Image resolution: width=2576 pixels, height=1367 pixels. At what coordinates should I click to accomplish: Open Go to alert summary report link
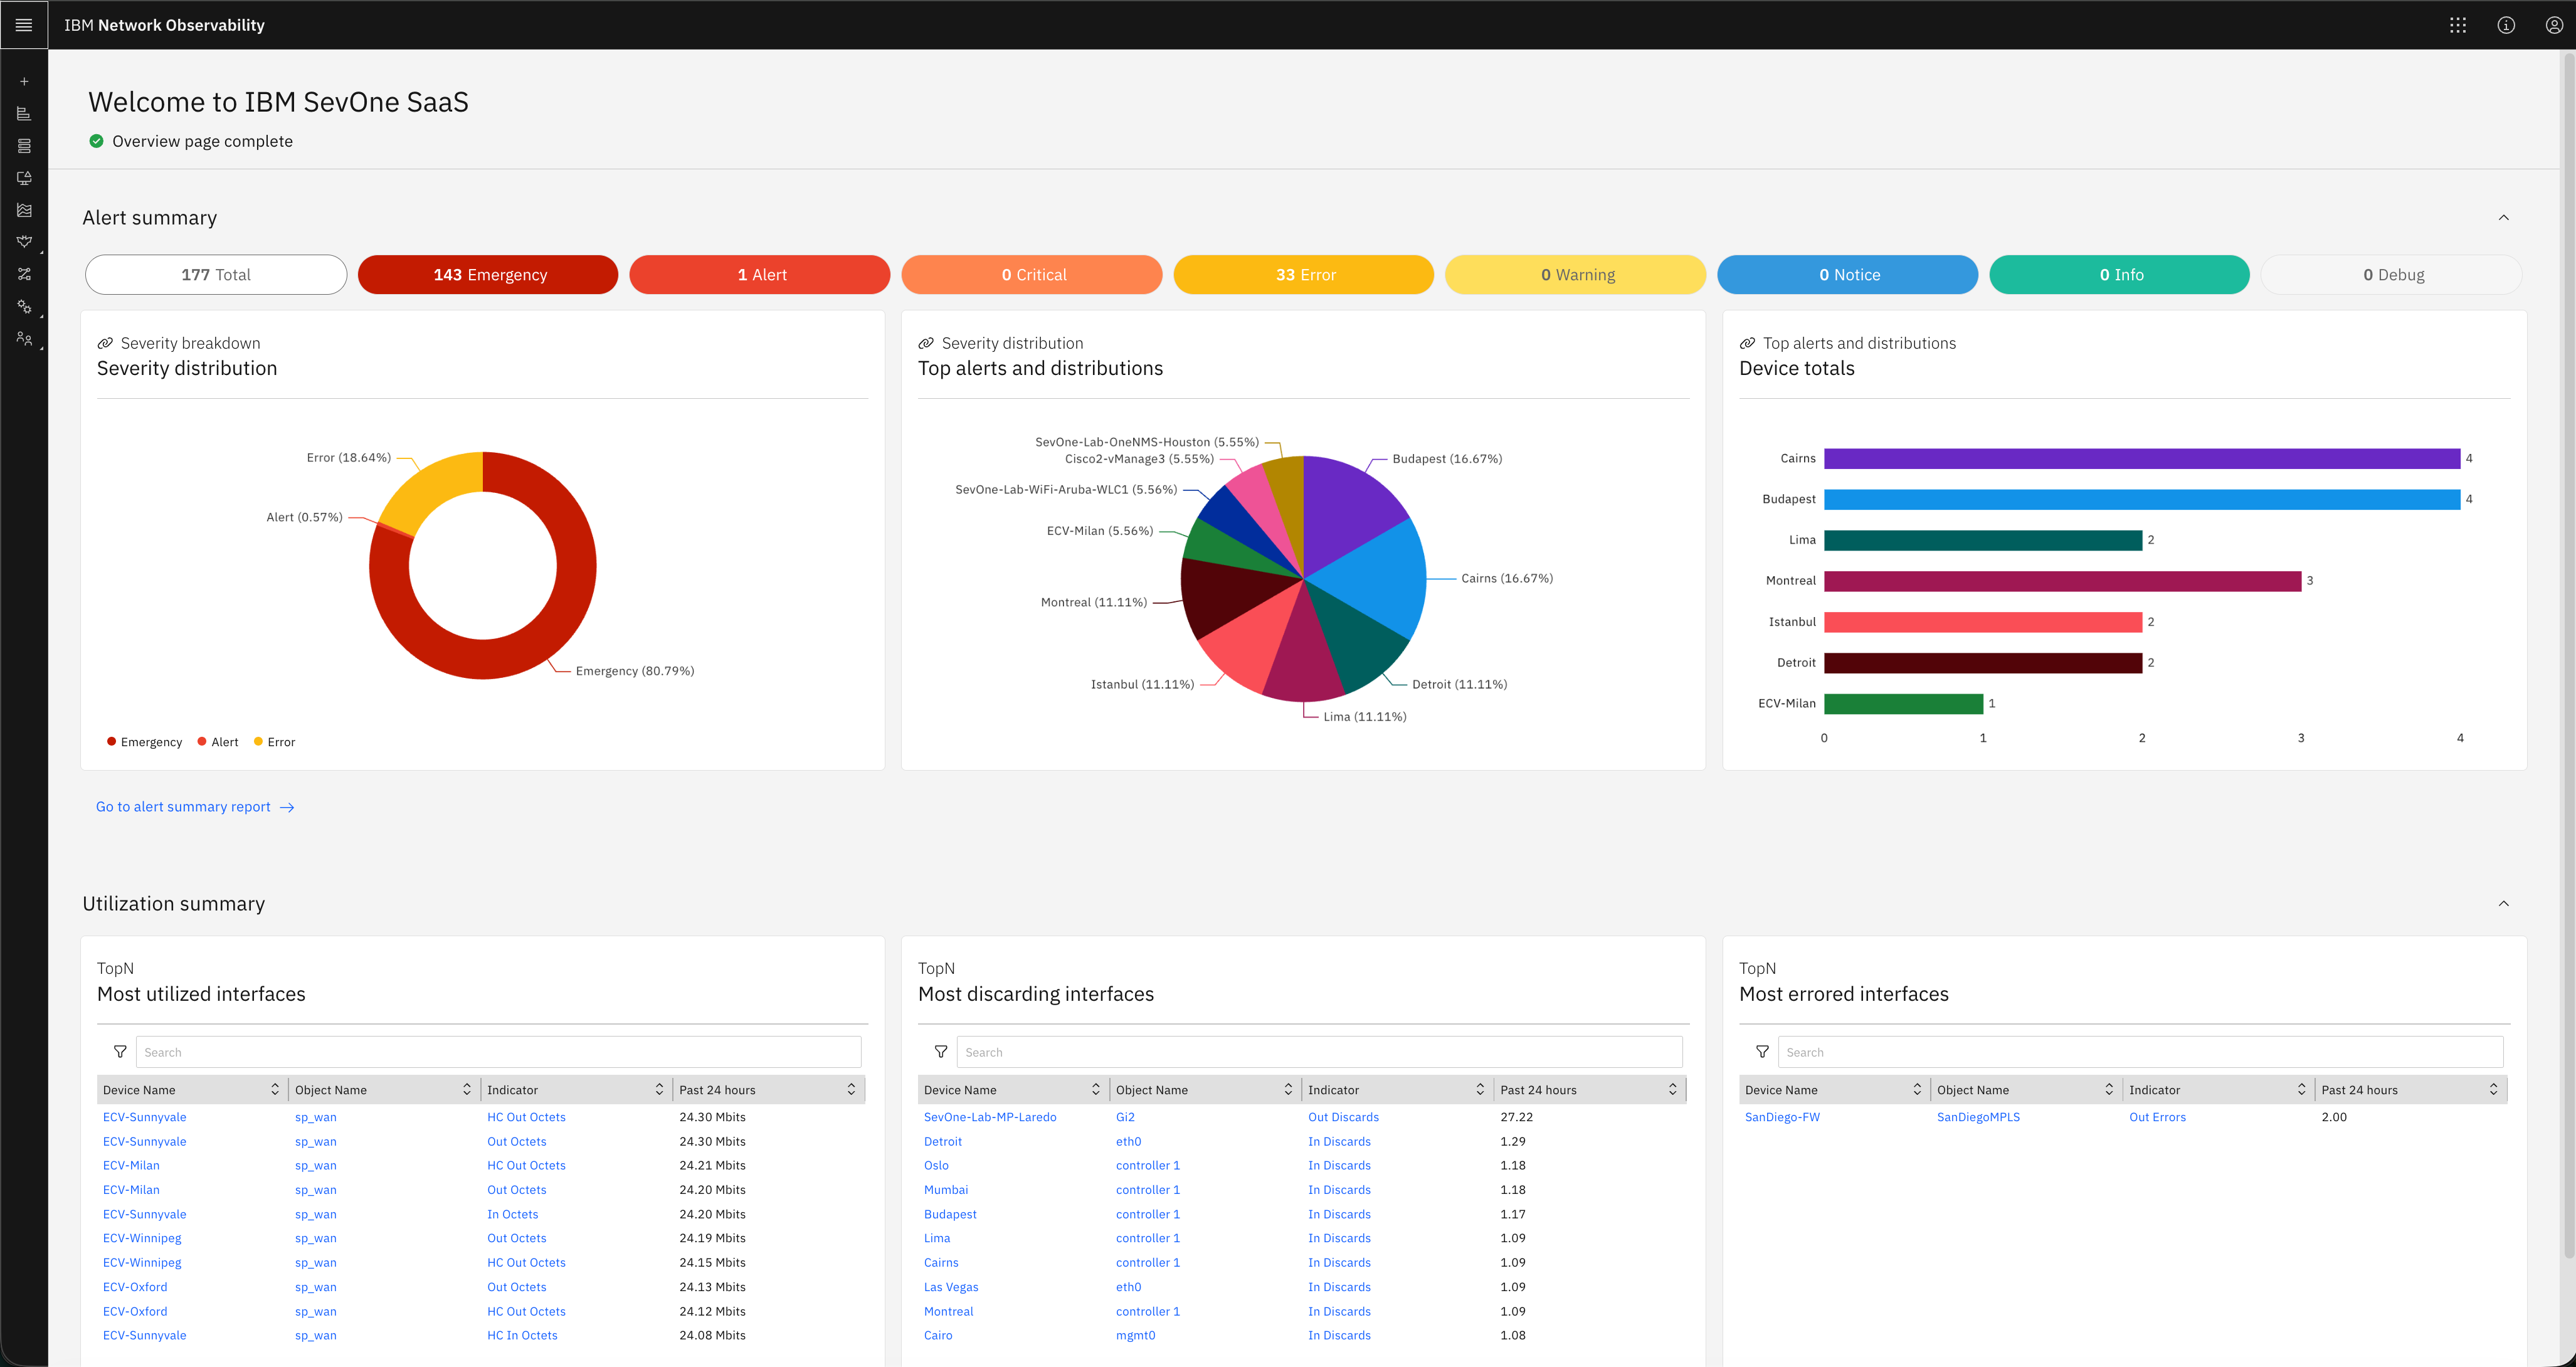point(195,807)
